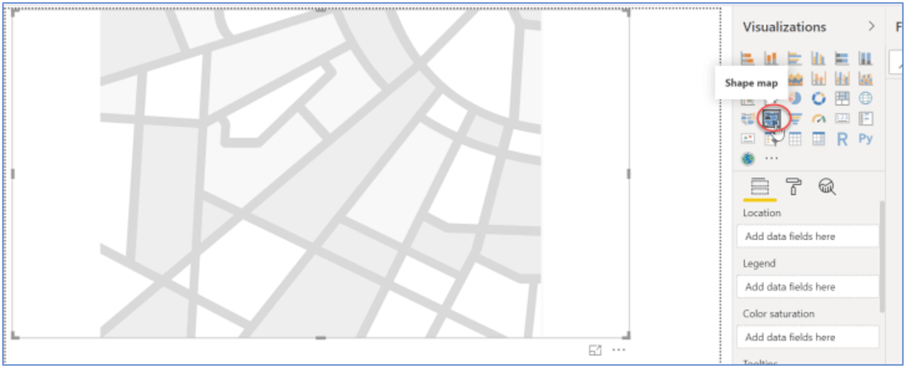Open More options ellipsis below the map visual
The height and width of the screenshot is (367, 905).
(x=619, y=350)
